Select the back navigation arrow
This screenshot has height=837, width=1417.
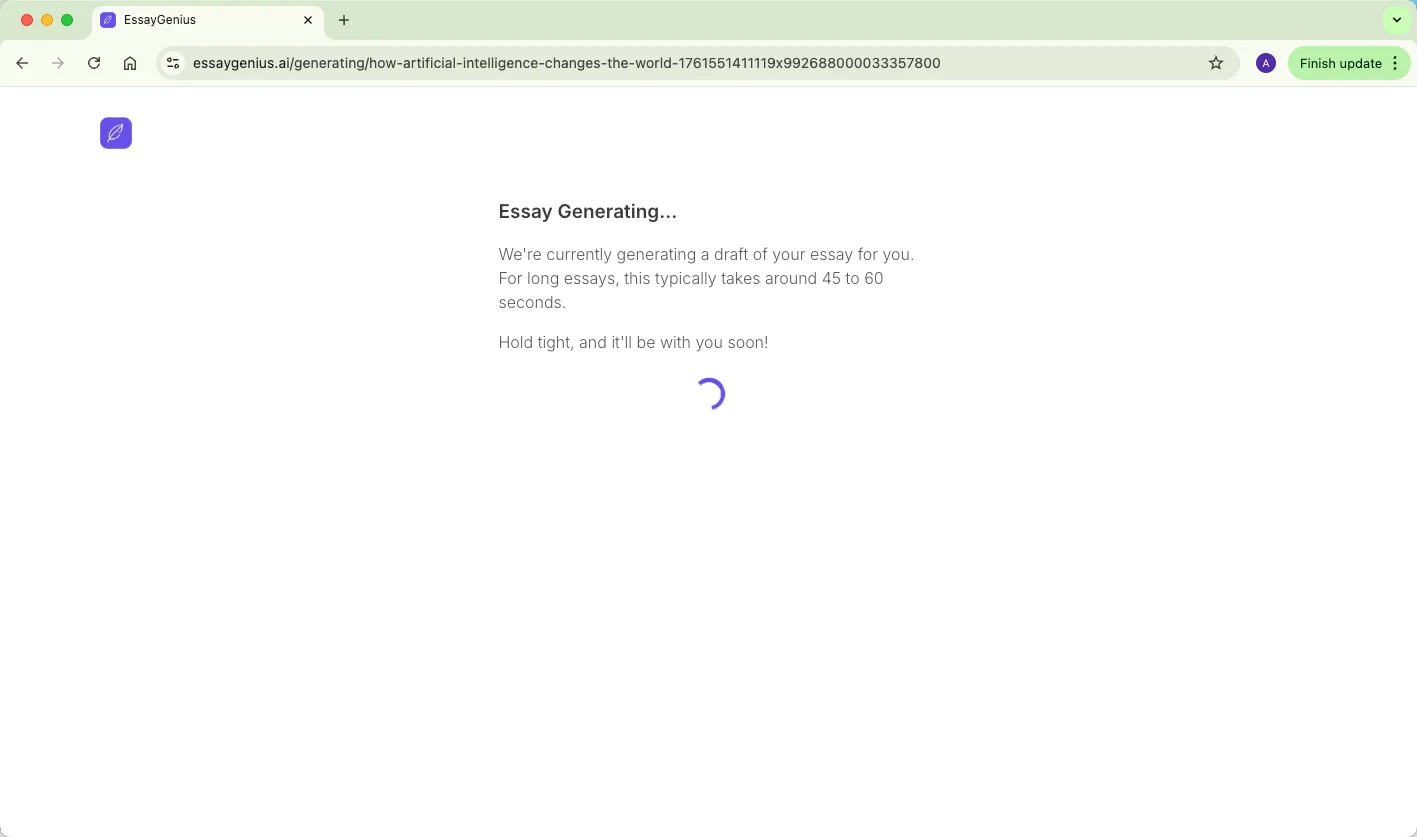22,63
